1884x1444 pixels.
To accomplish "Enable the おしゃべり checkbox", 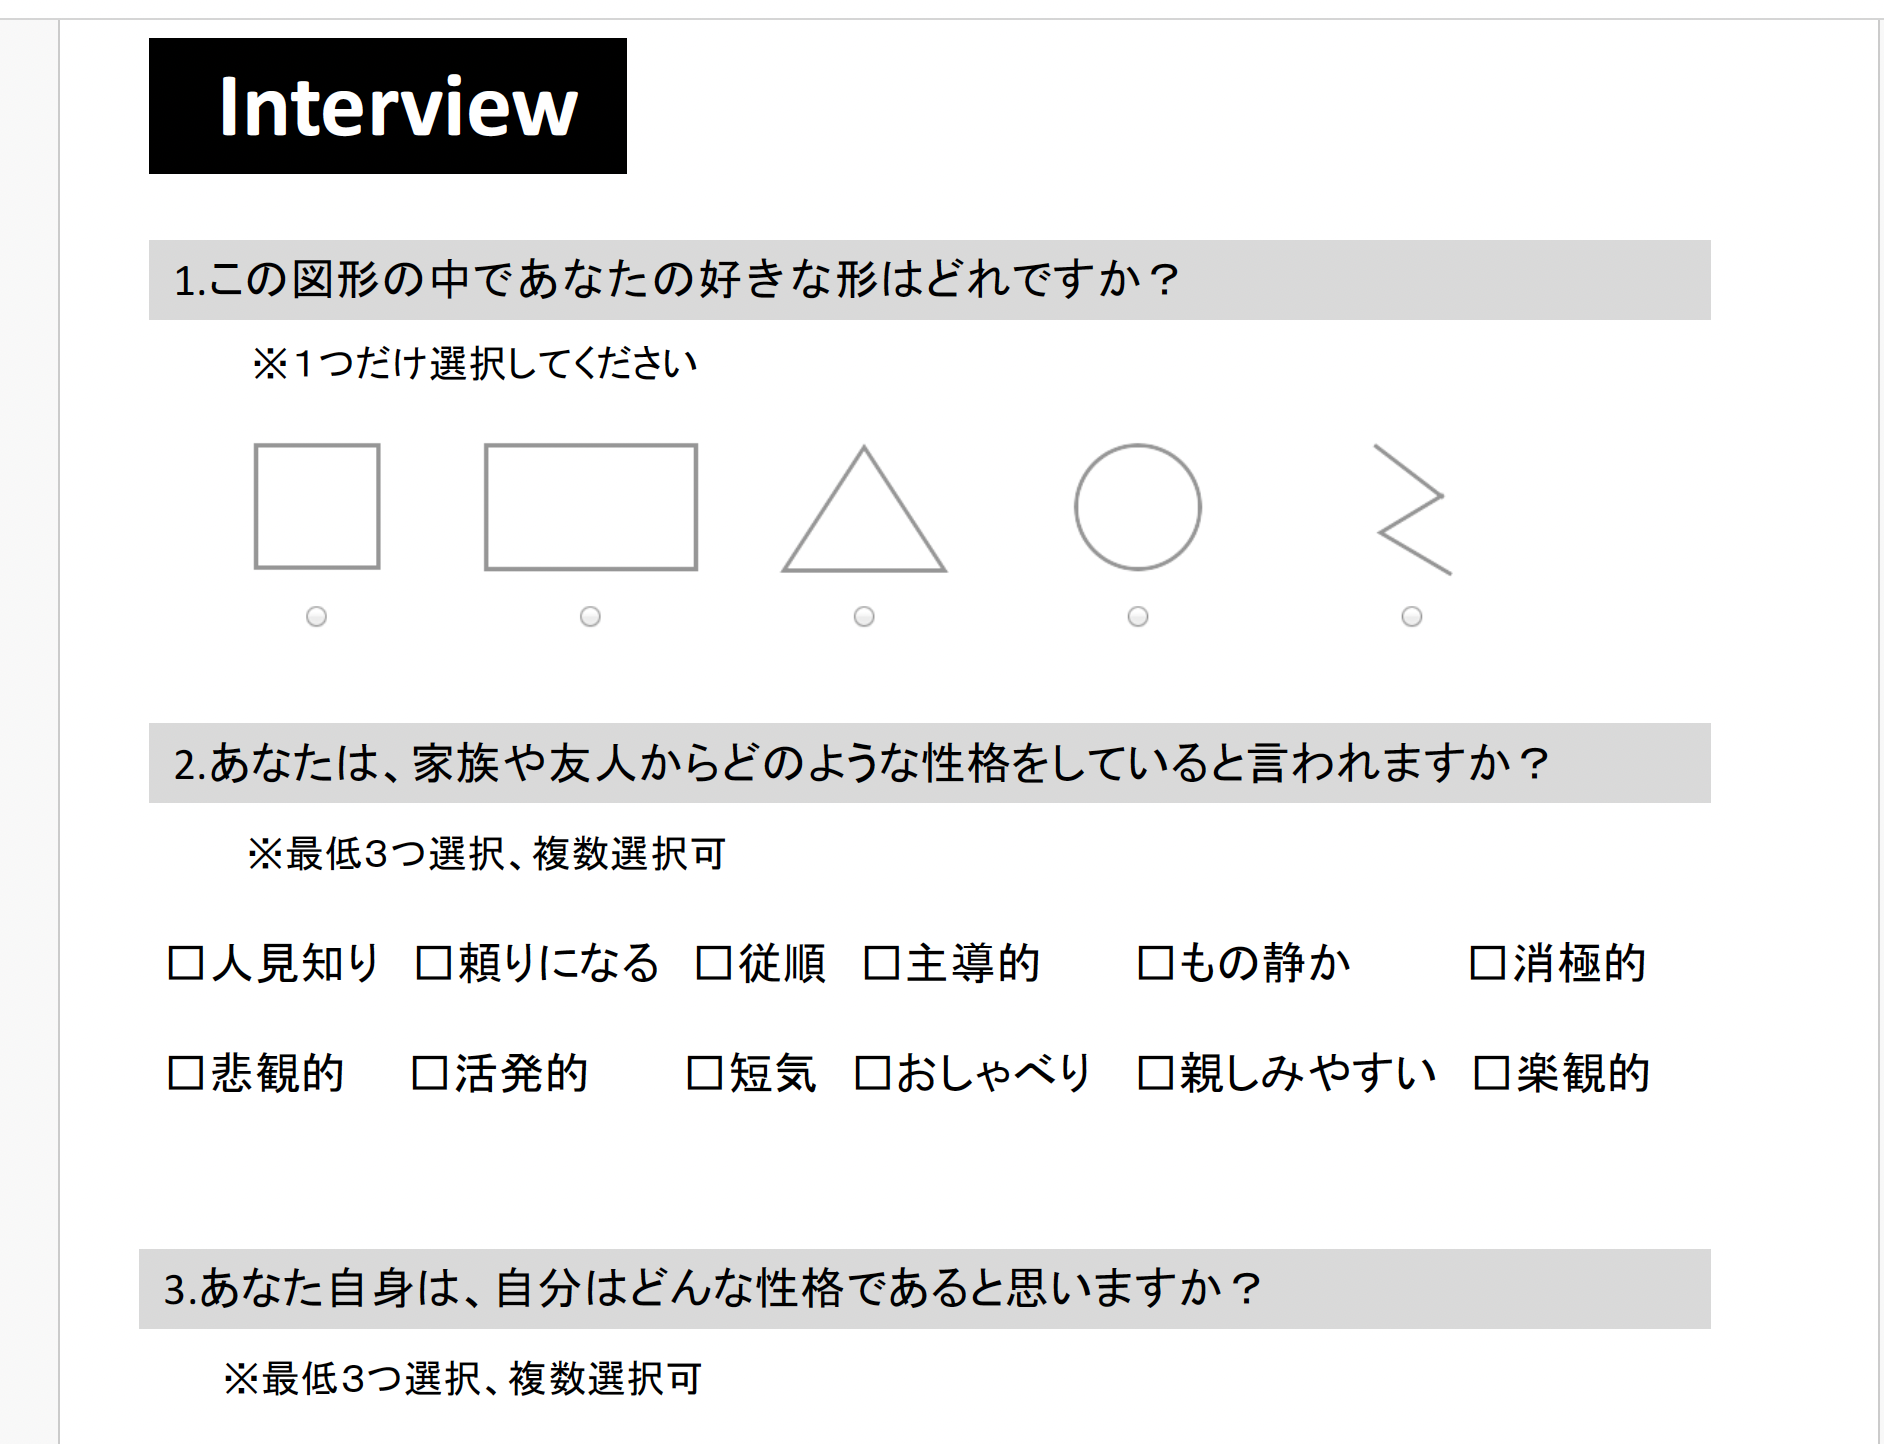I will (x=873, y=1073).
